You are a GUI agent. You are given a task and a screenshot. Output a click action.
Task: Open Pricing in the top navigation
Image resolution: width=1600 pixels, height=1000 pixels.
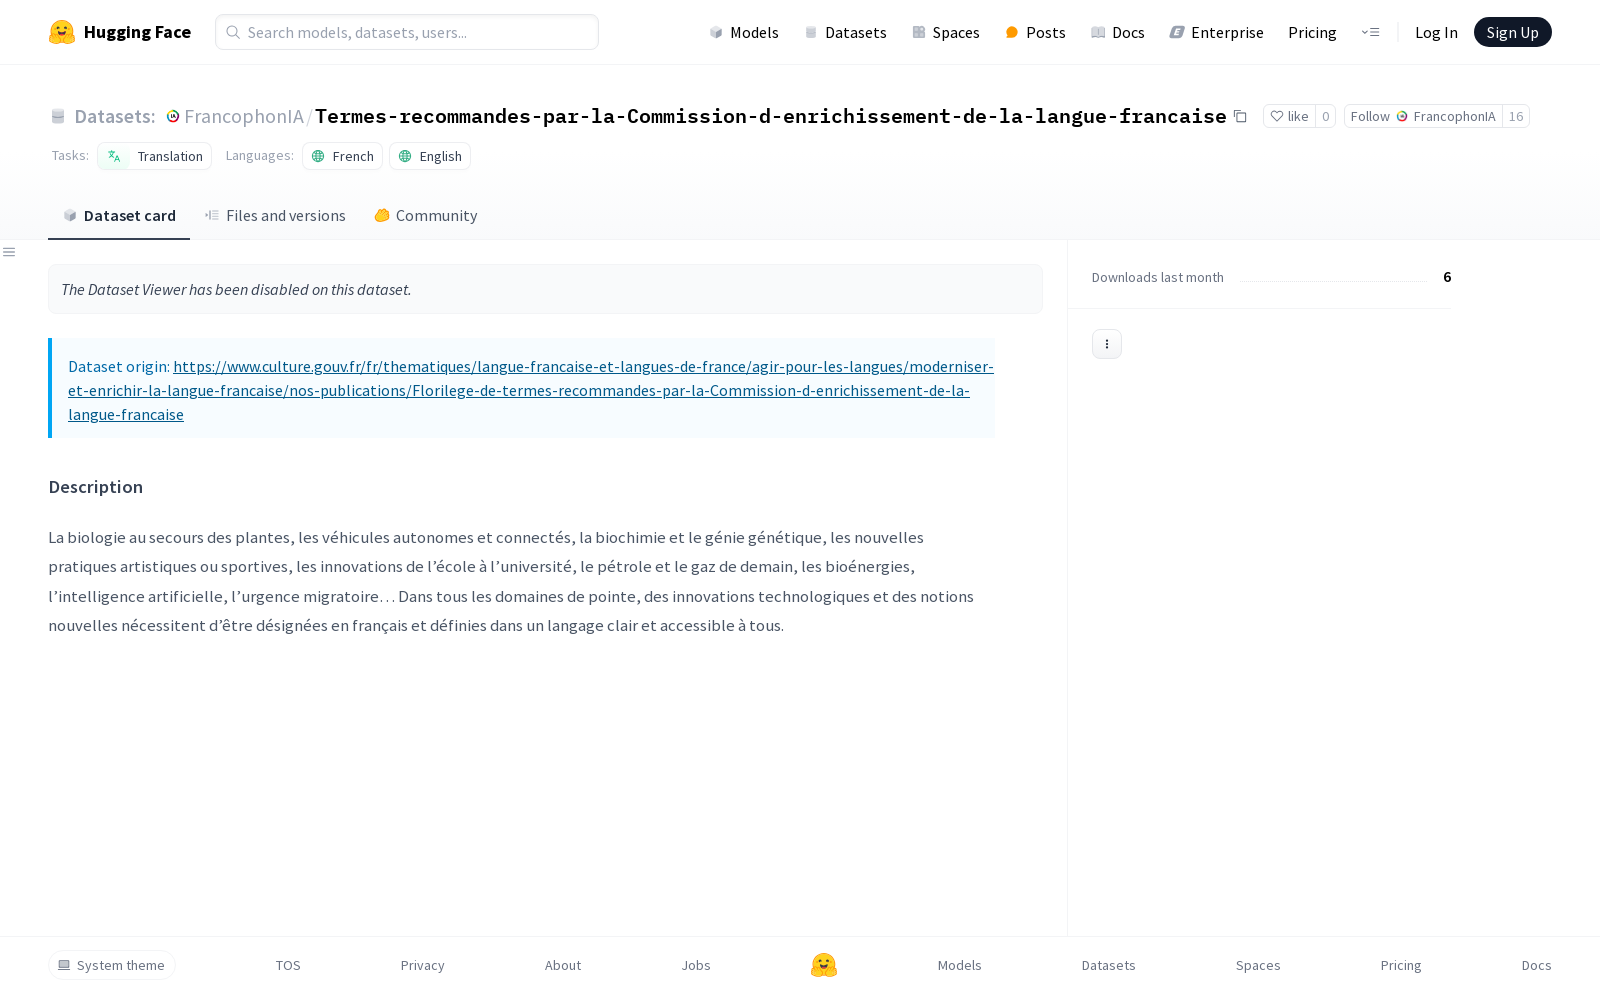pos(1312,32)
